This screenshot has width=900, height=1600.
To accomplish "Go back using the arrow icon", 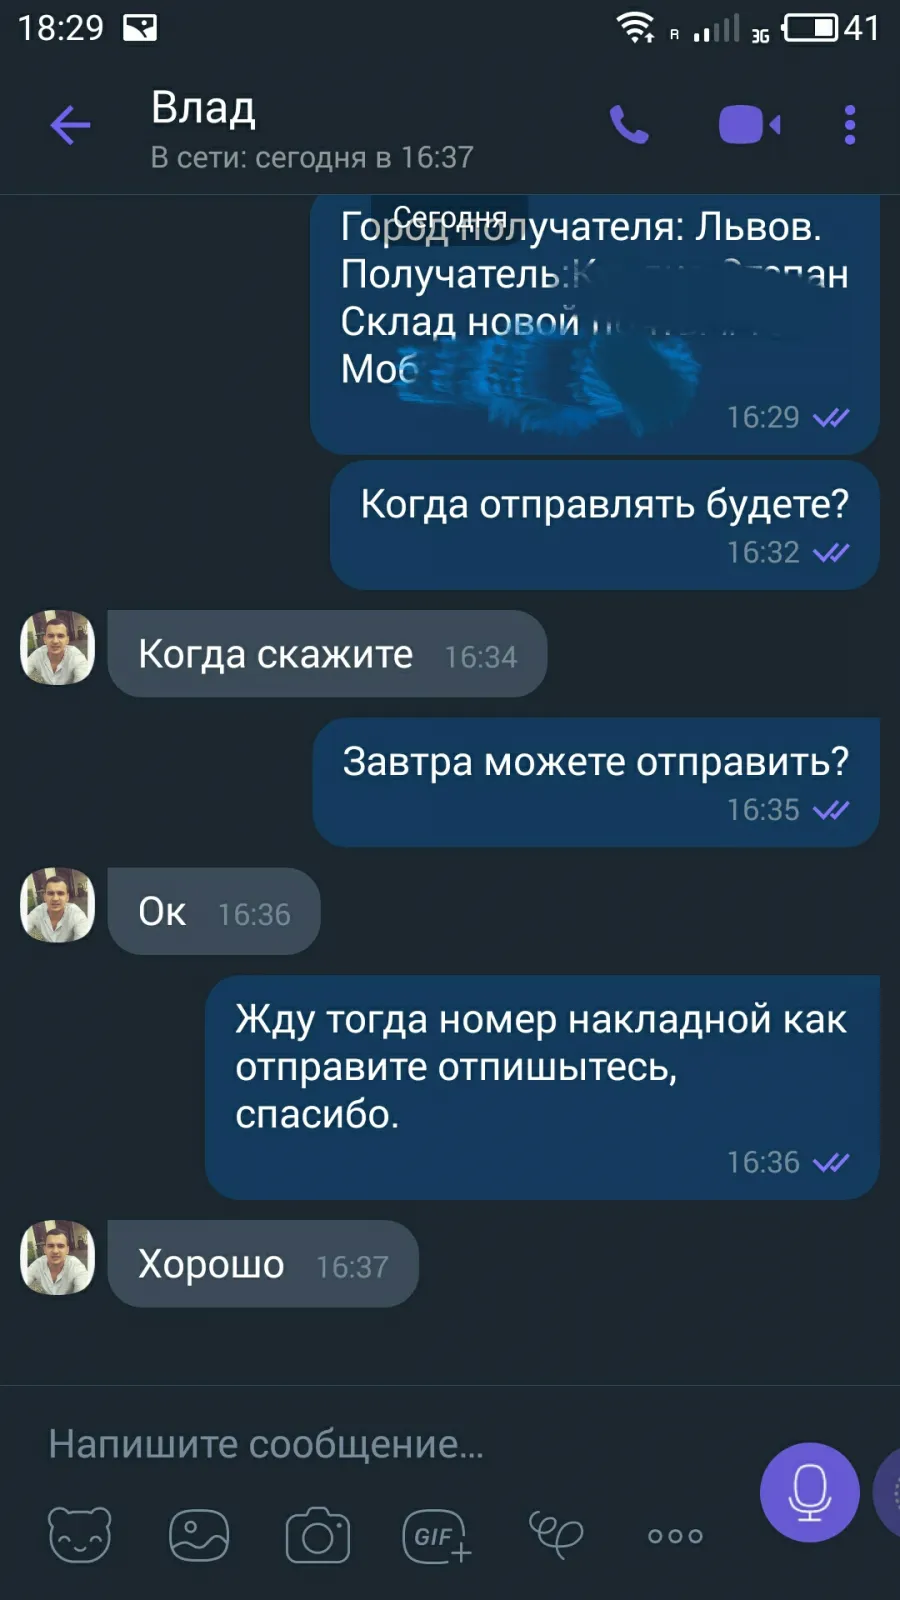I will 70,125.
